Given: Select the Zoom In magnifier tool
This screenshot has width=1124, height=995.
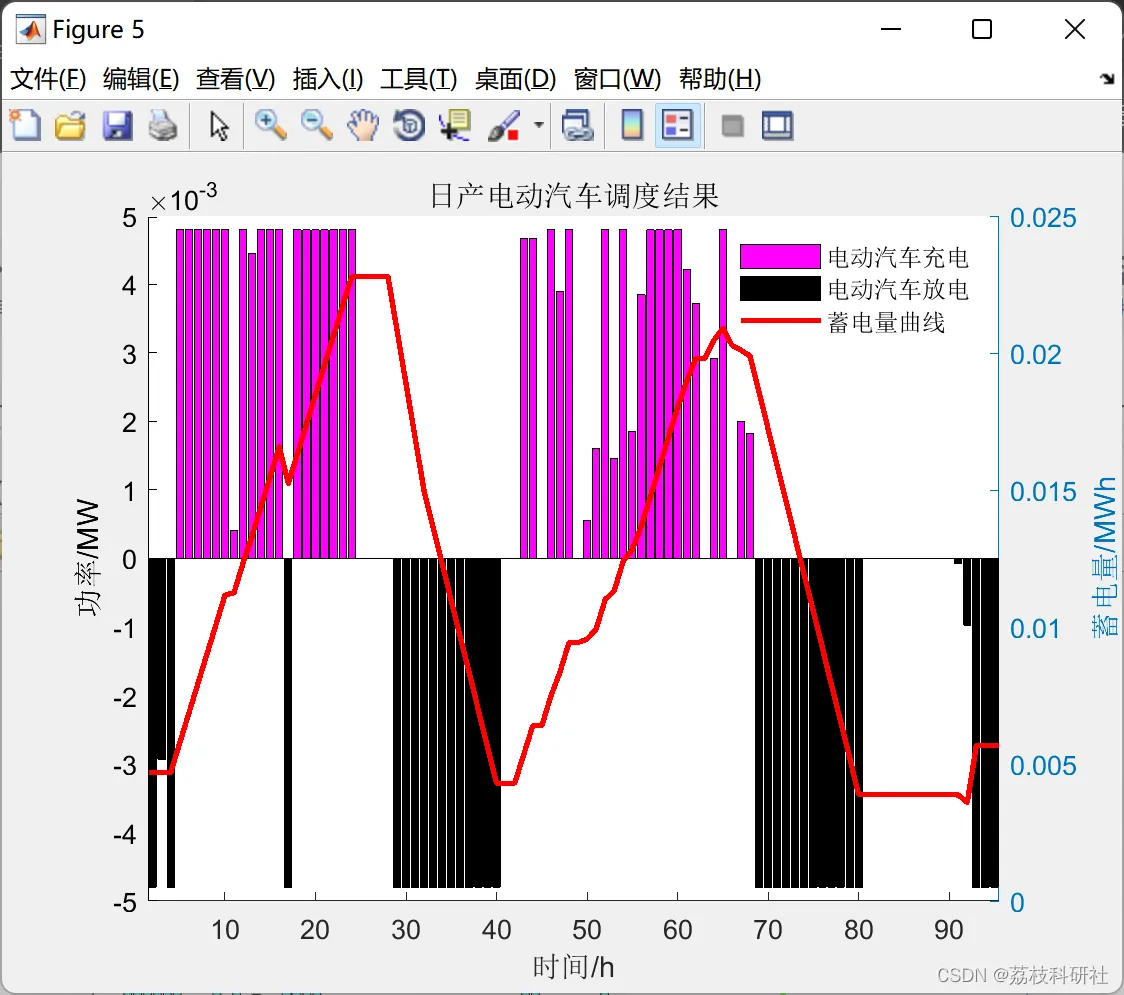Looking at the screenshot, I should 271,125.
